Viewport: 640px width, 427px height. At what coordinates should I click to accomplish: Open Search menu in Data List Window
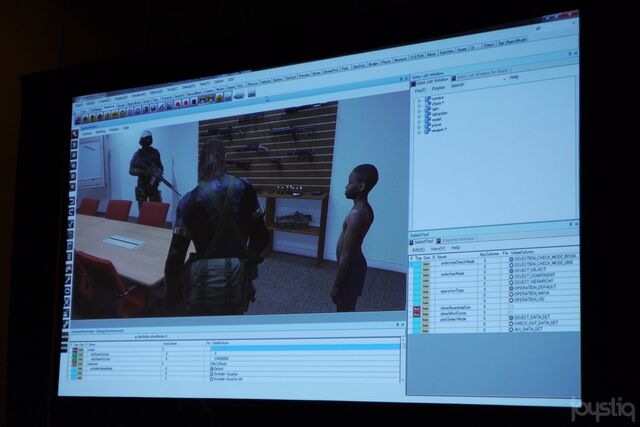click(x=458, y=85)
